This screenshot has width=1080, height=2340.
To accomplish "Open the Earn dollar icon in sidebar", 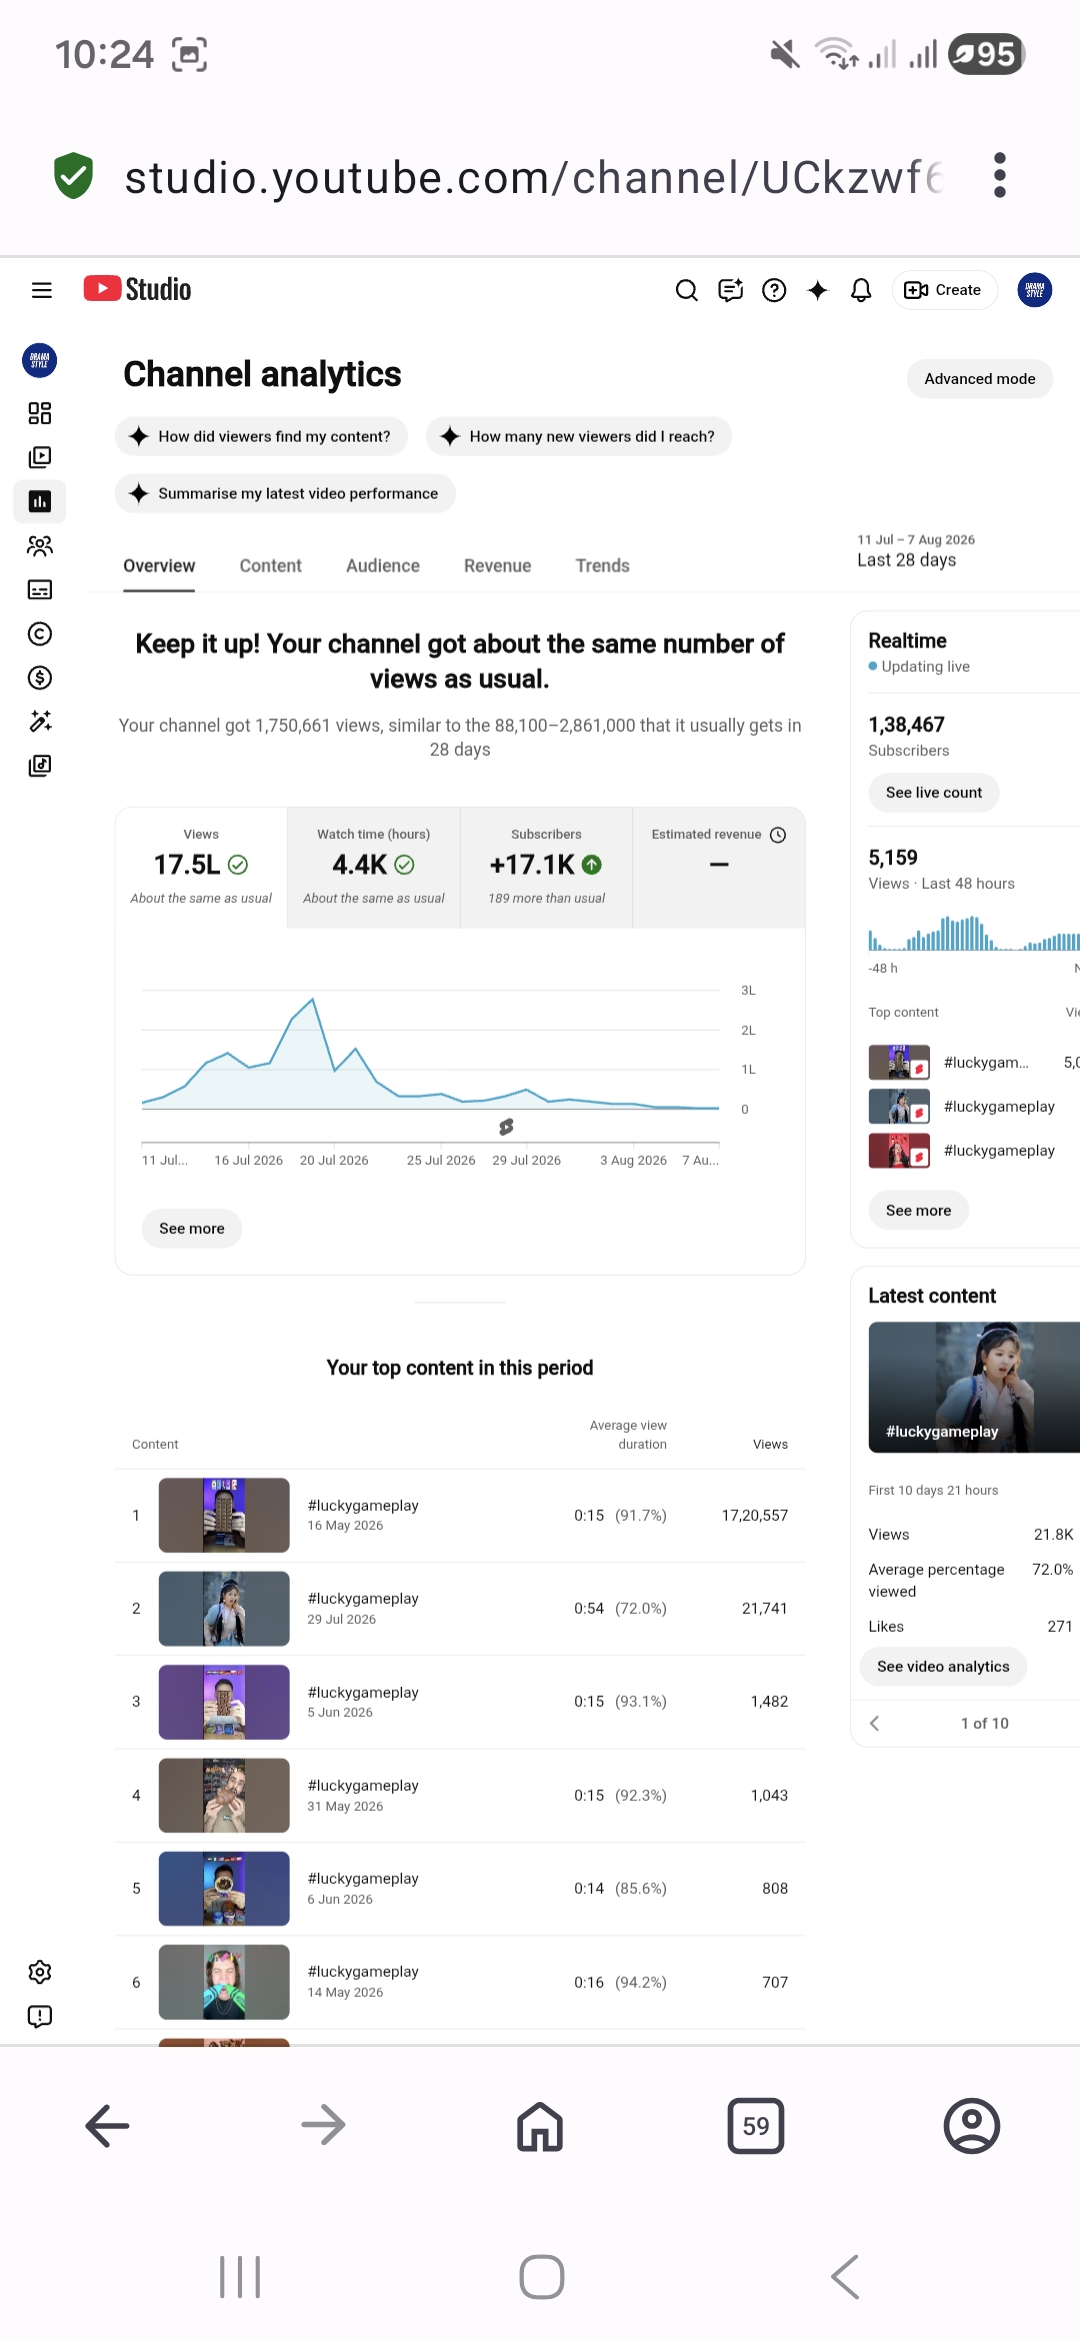I will click(x=40, y=677).
